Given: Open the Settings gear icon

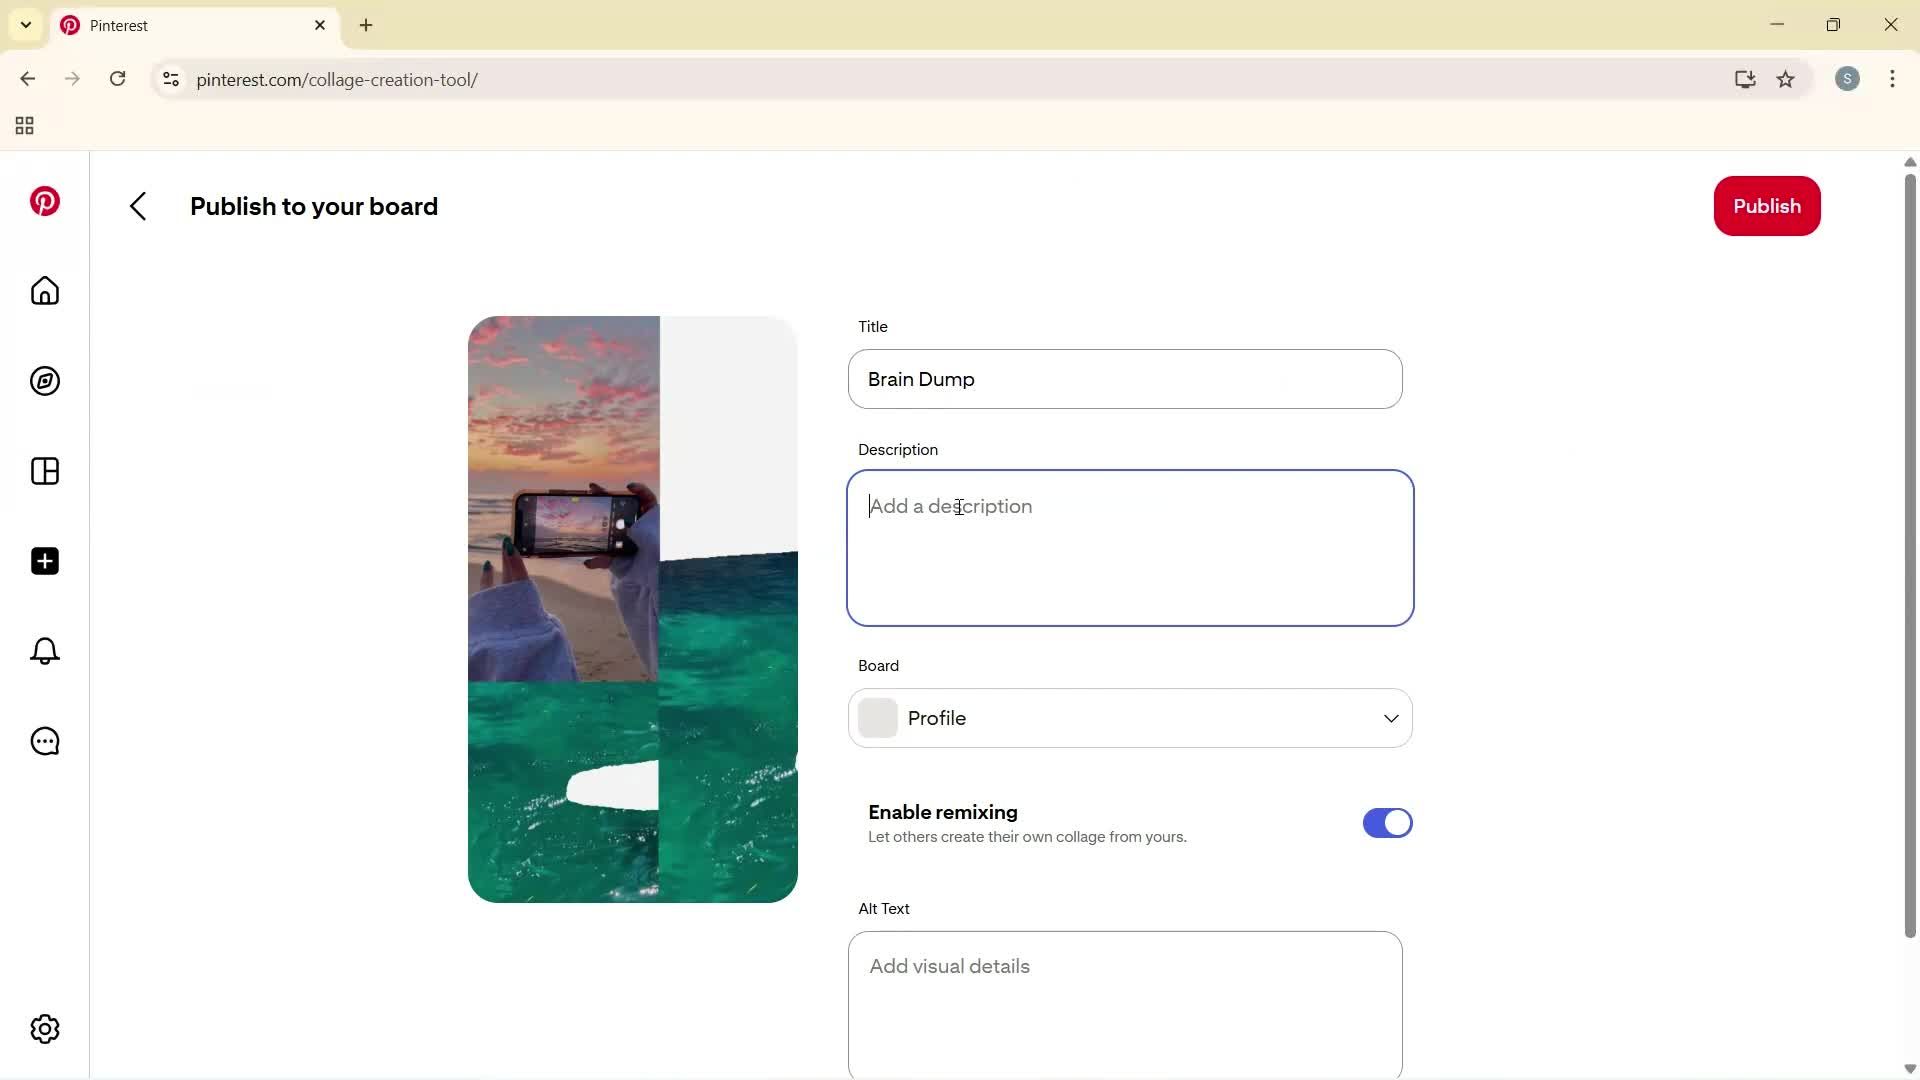Looking at the screenshot, I should point(44,1029).
